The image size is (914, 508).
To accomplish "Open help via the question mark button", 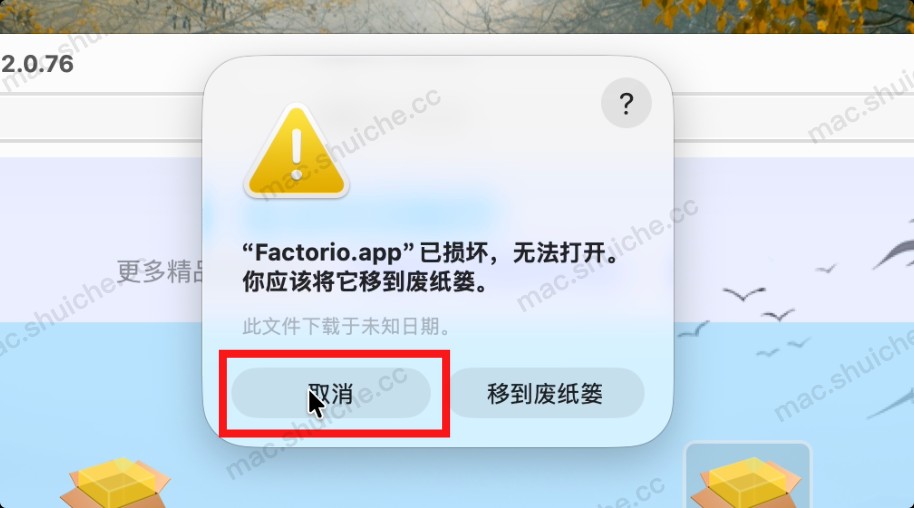I will (626, 103).
